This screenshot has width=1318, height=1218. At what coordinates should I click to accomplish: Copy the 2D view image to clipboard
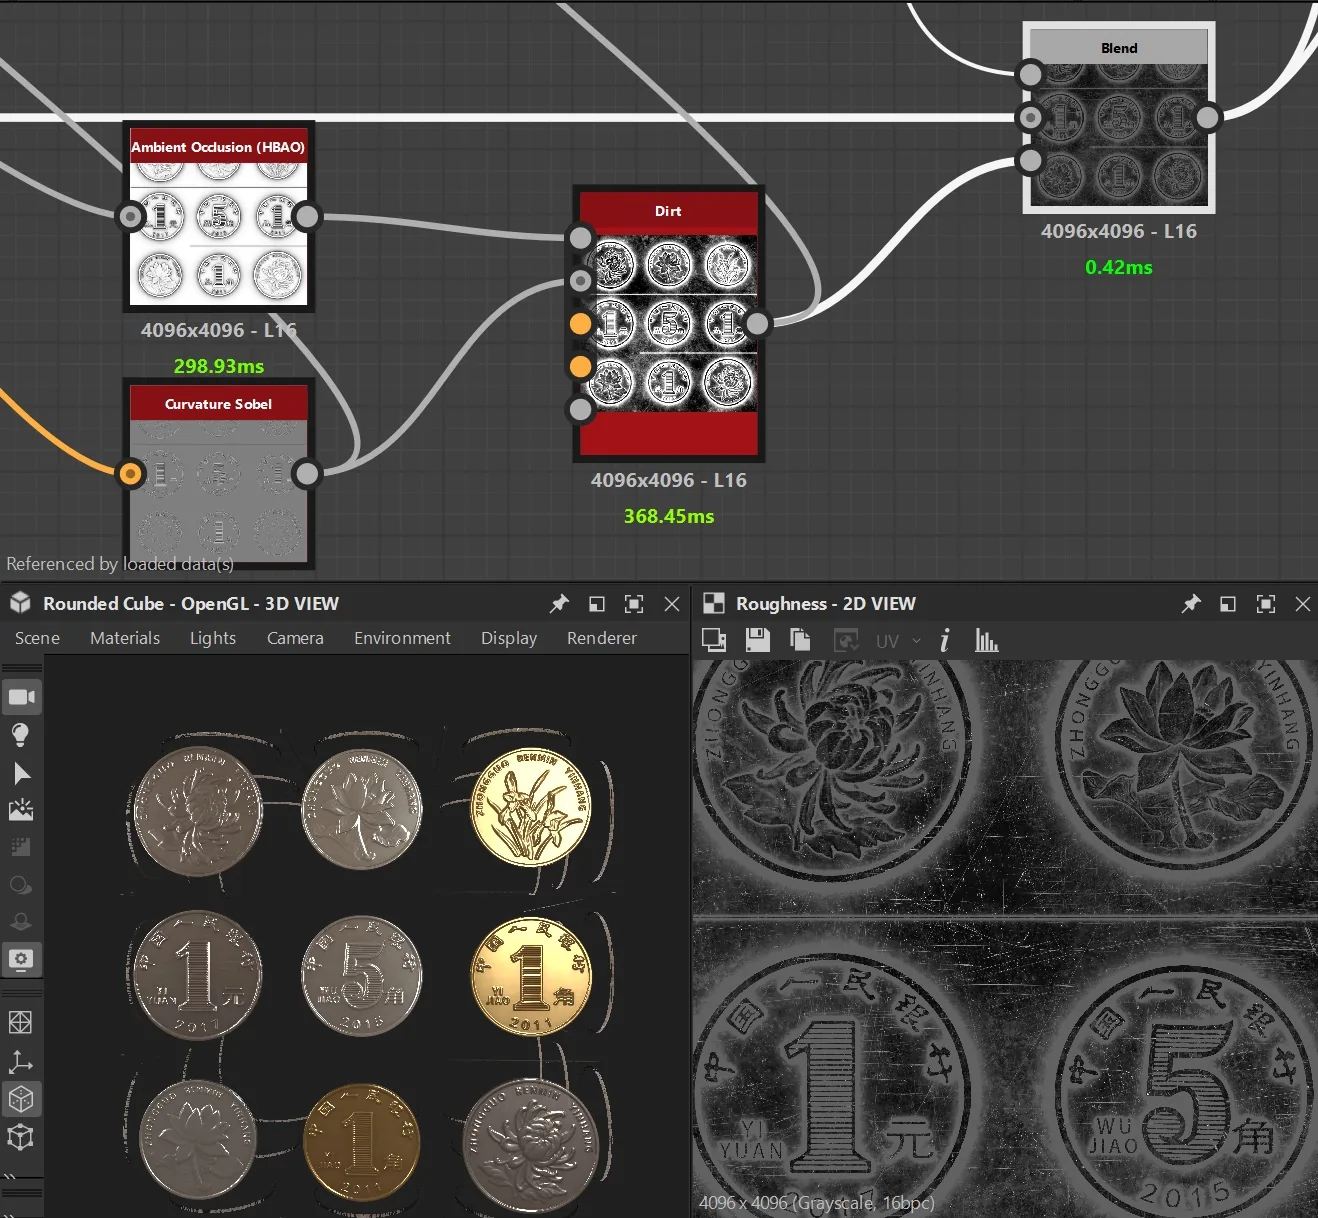tap(800, 640)
